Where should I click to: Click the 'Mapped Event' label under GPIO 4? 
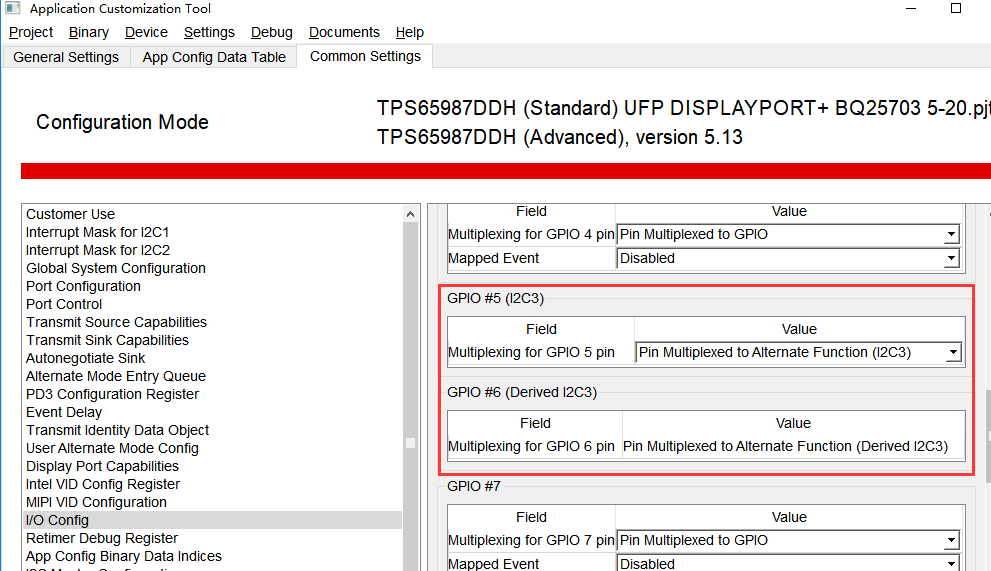(494, 259)
